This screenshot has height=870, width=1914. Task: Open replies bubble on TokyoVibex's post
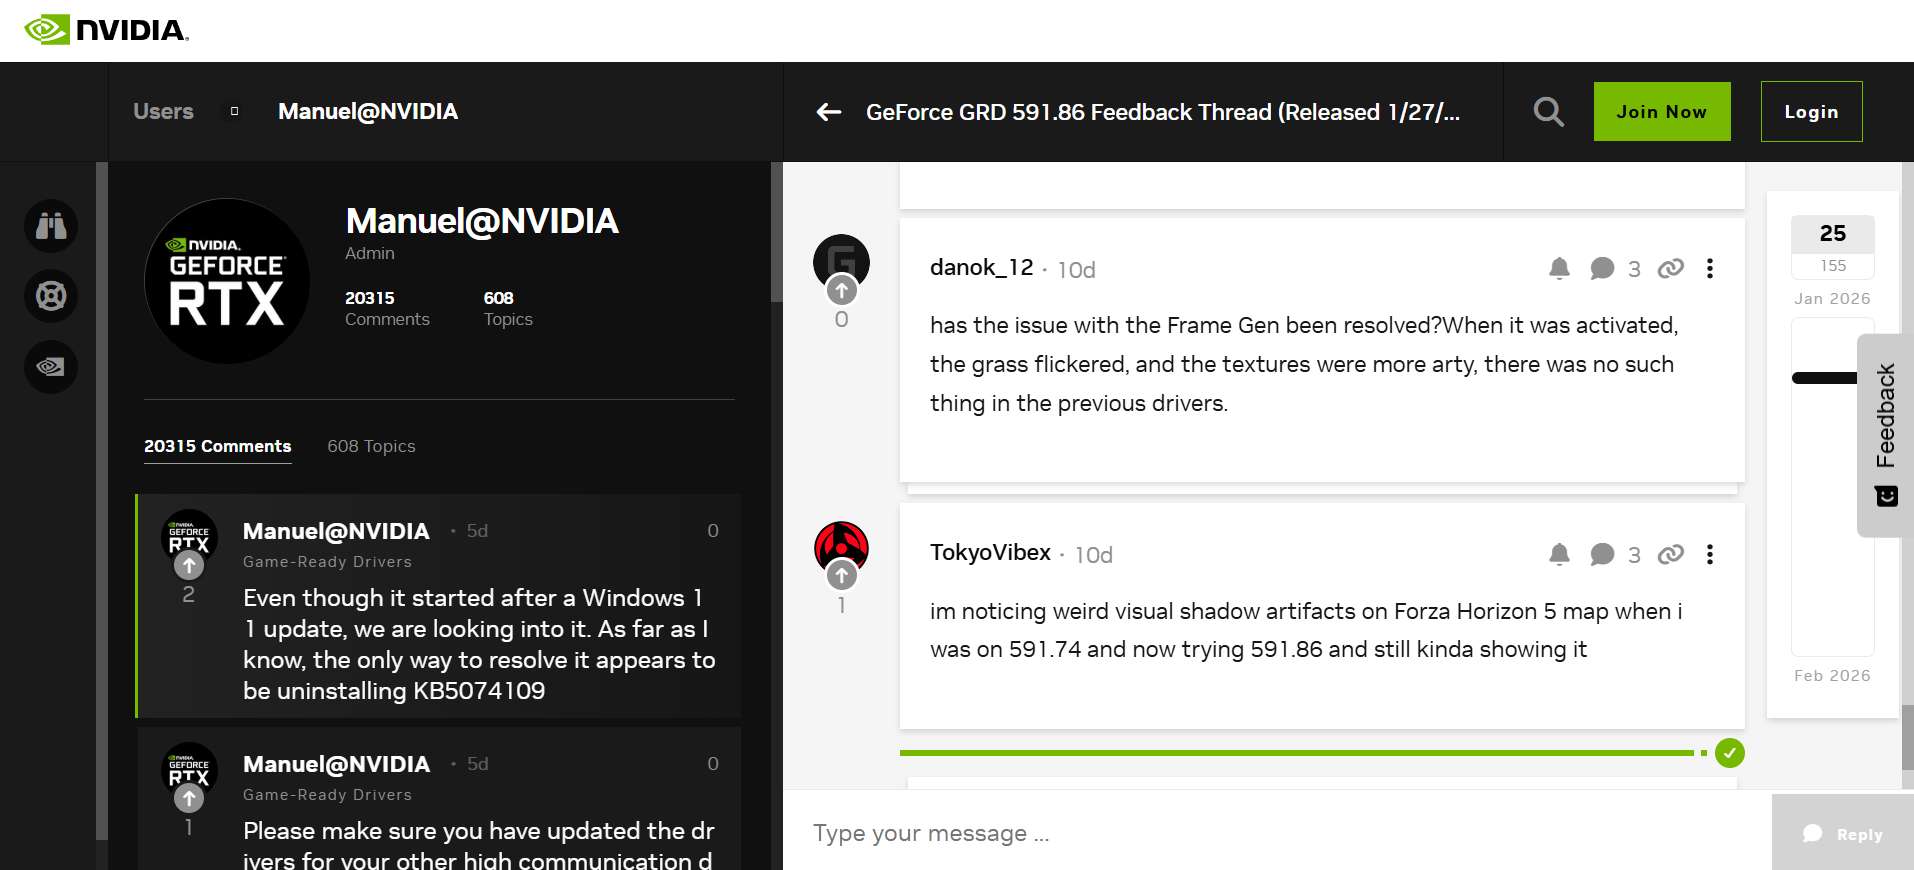(1602, 554)
